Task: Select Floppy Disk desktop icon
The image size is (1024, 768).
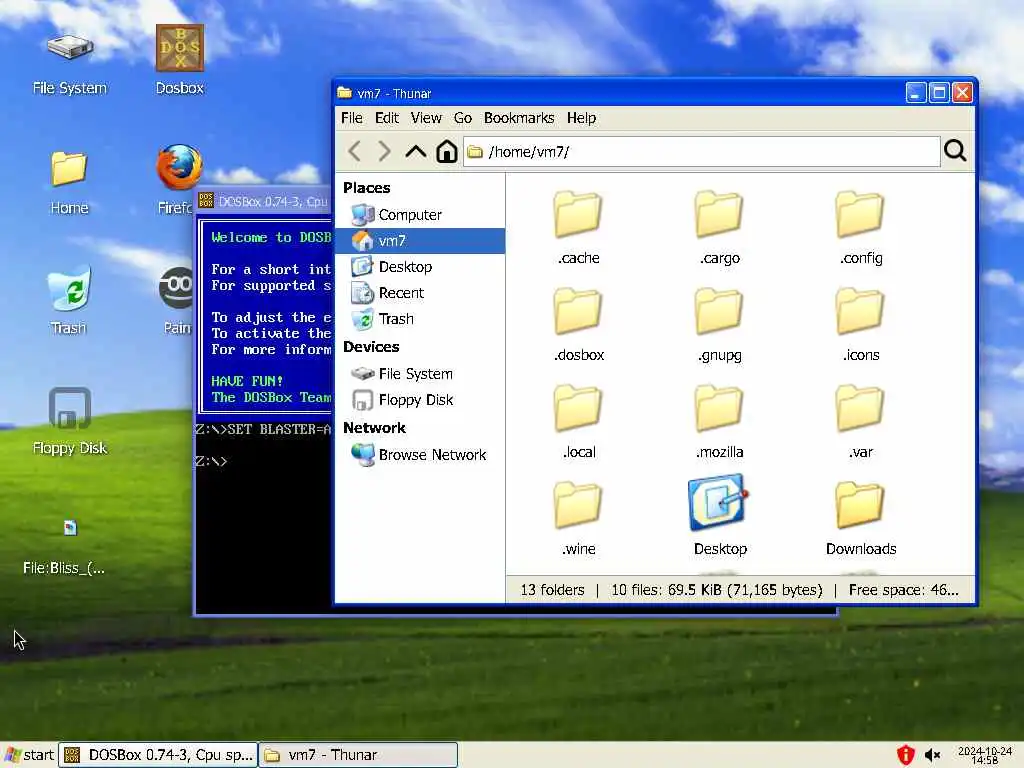Action: point(69,421)
